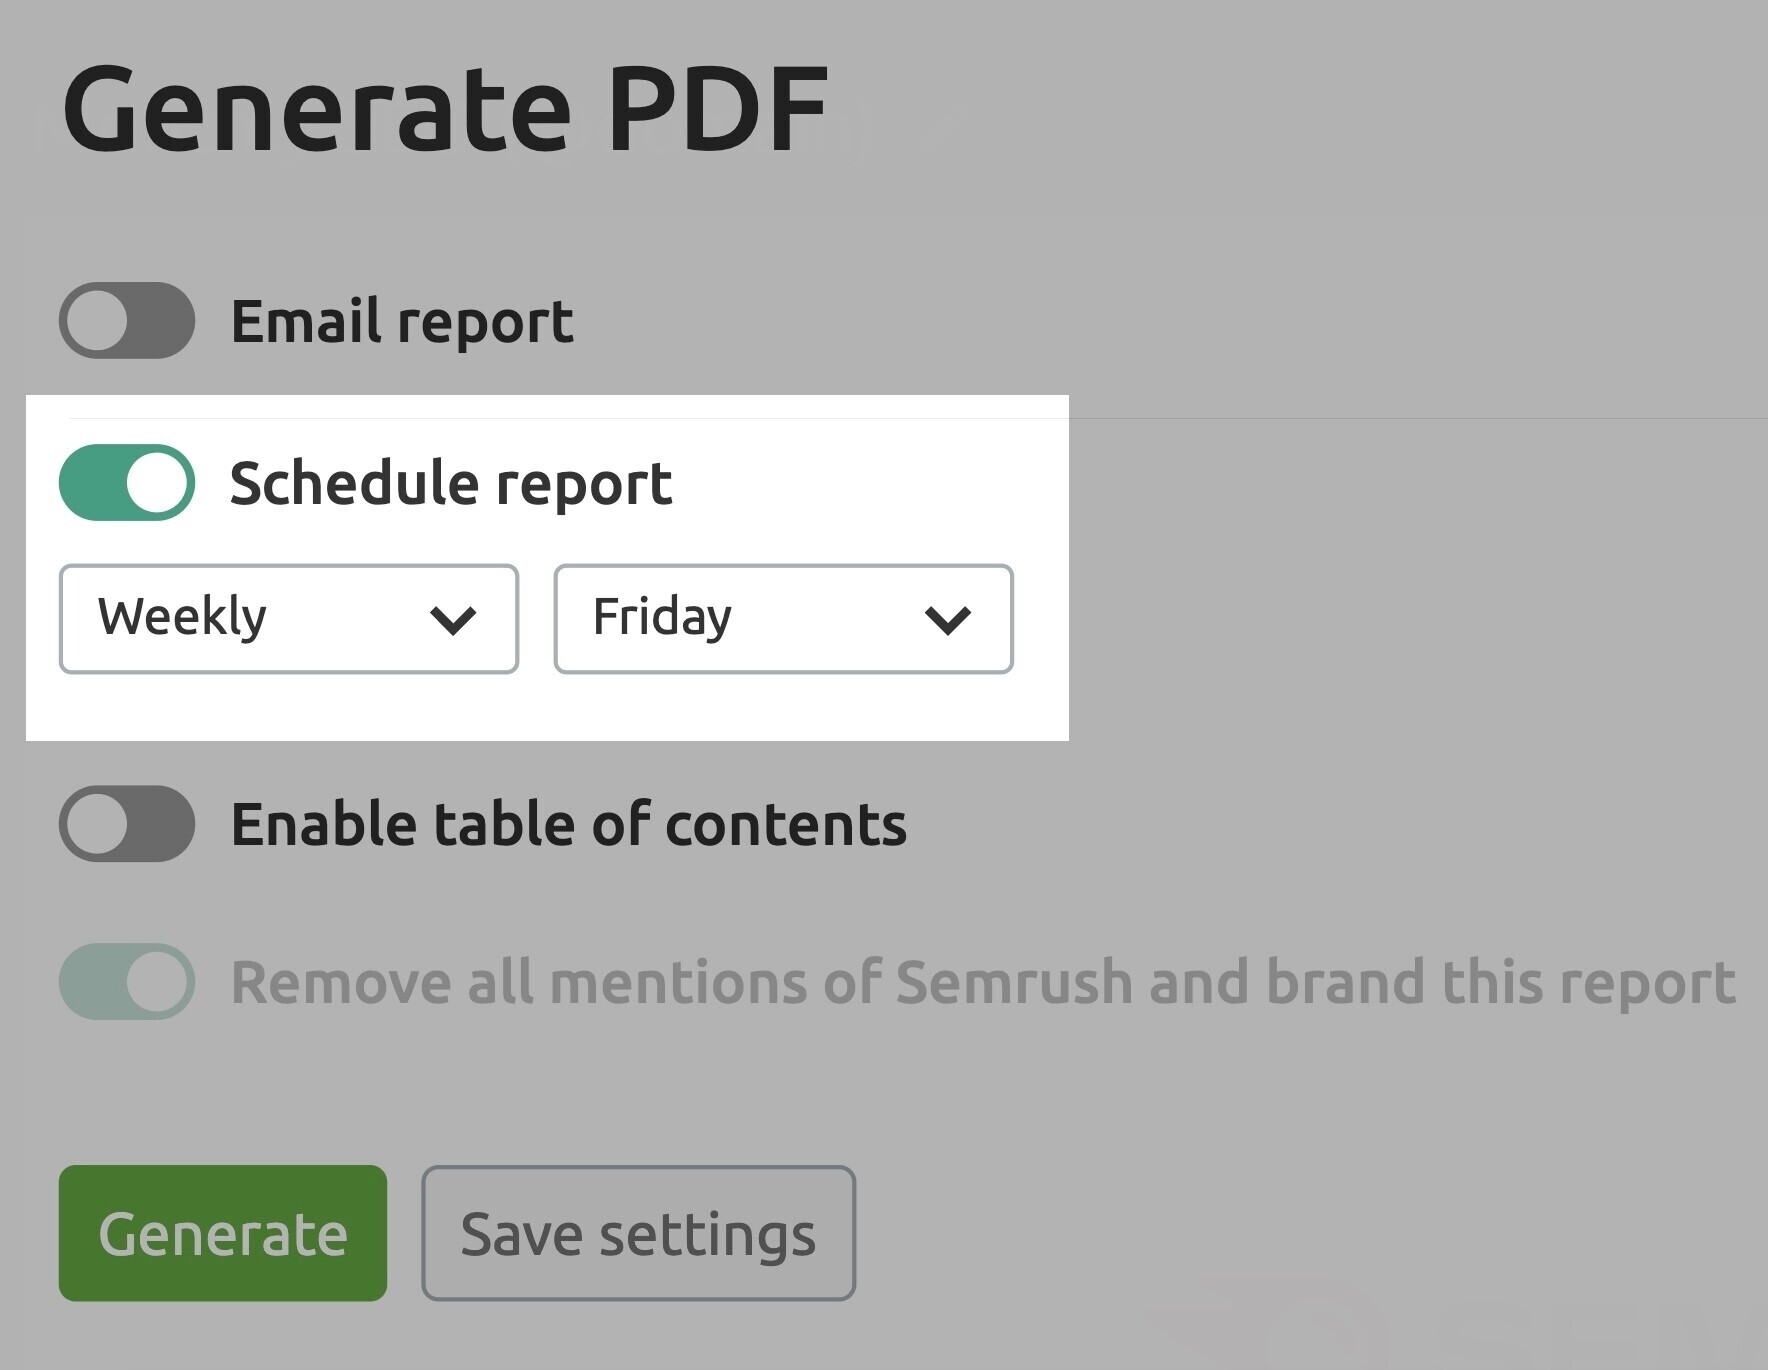Click the Email report label
The width and height of the screenshot is (1768, 1370).
[402, 322]
